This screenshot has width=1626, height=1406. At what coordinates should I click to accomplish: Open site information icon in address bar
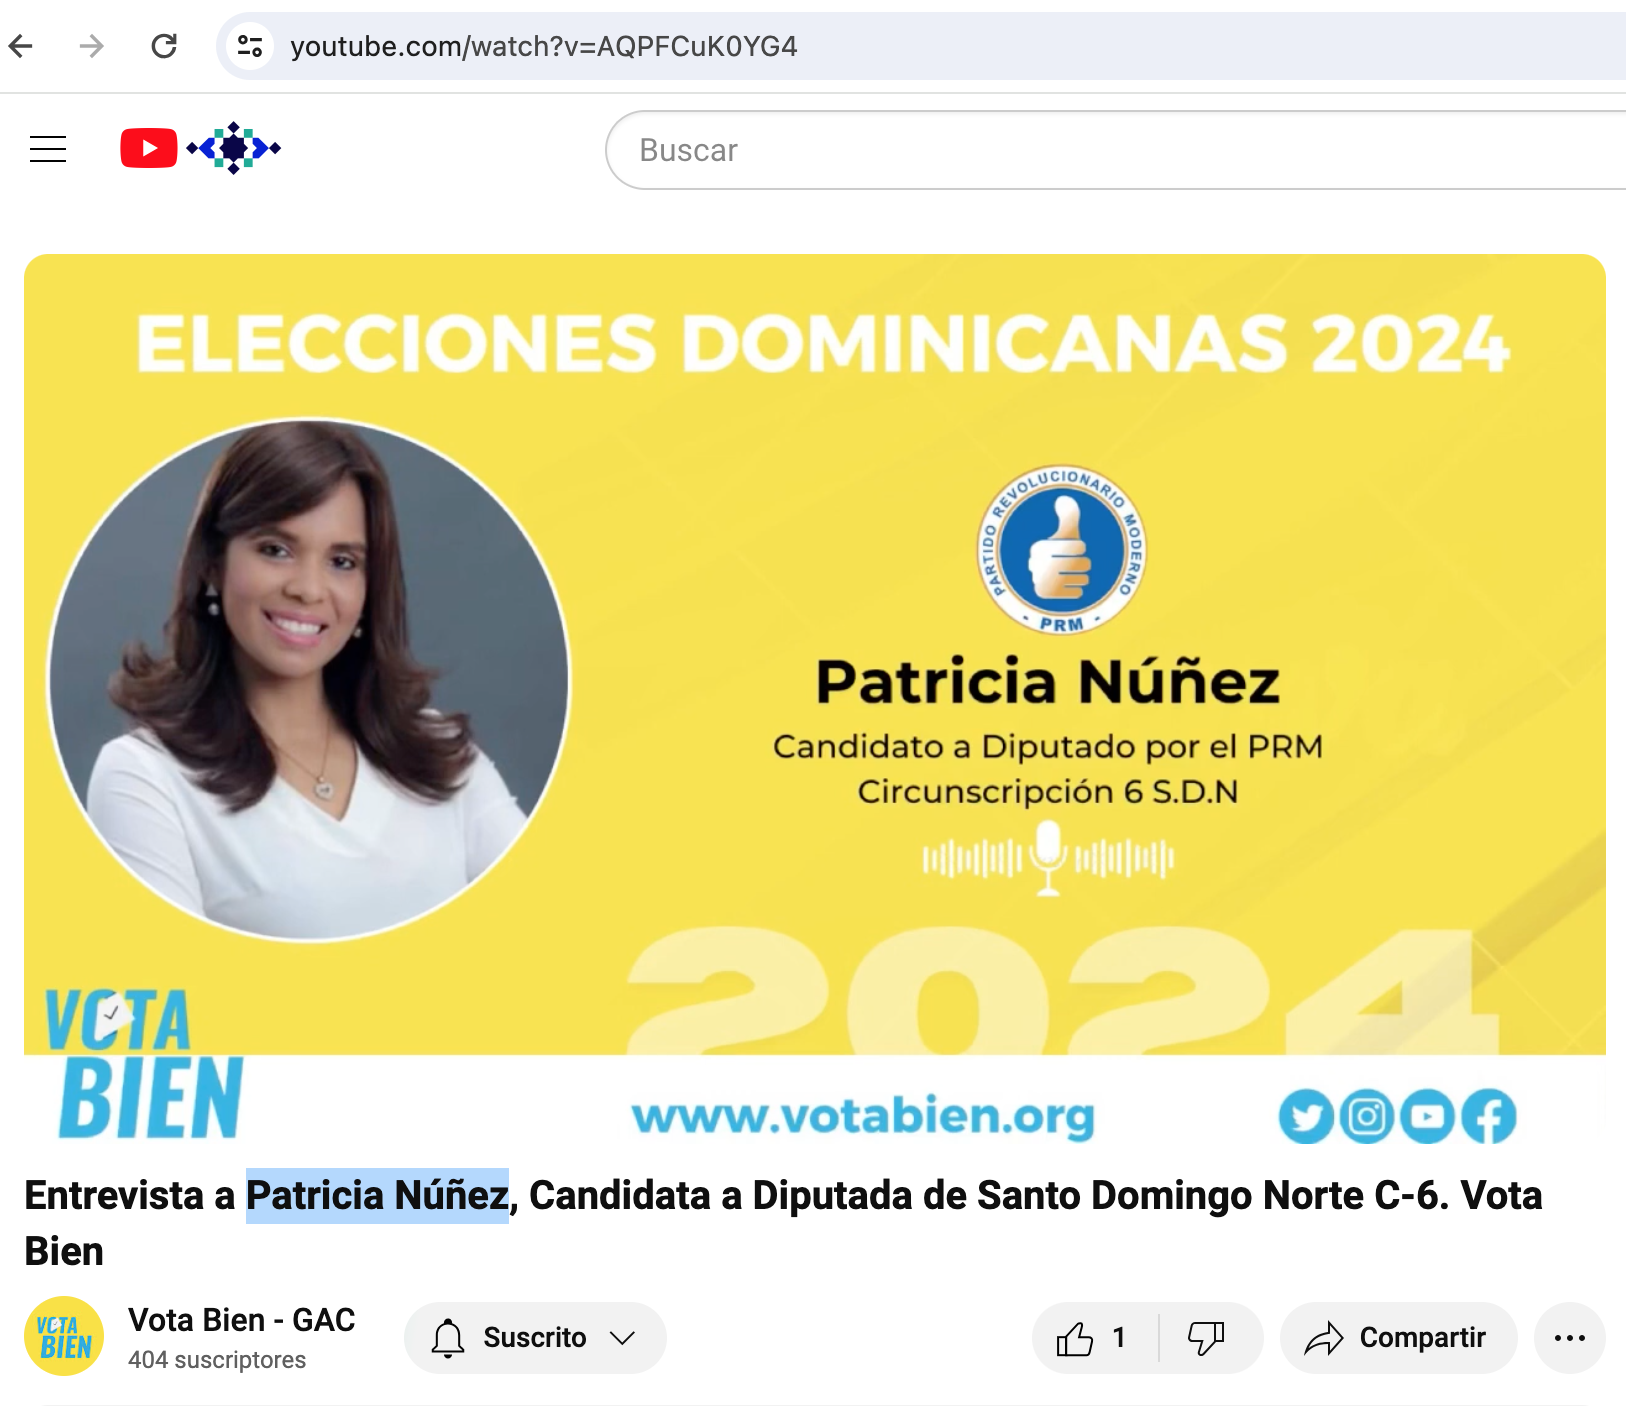pyautogui.click(x=250, y=46)
